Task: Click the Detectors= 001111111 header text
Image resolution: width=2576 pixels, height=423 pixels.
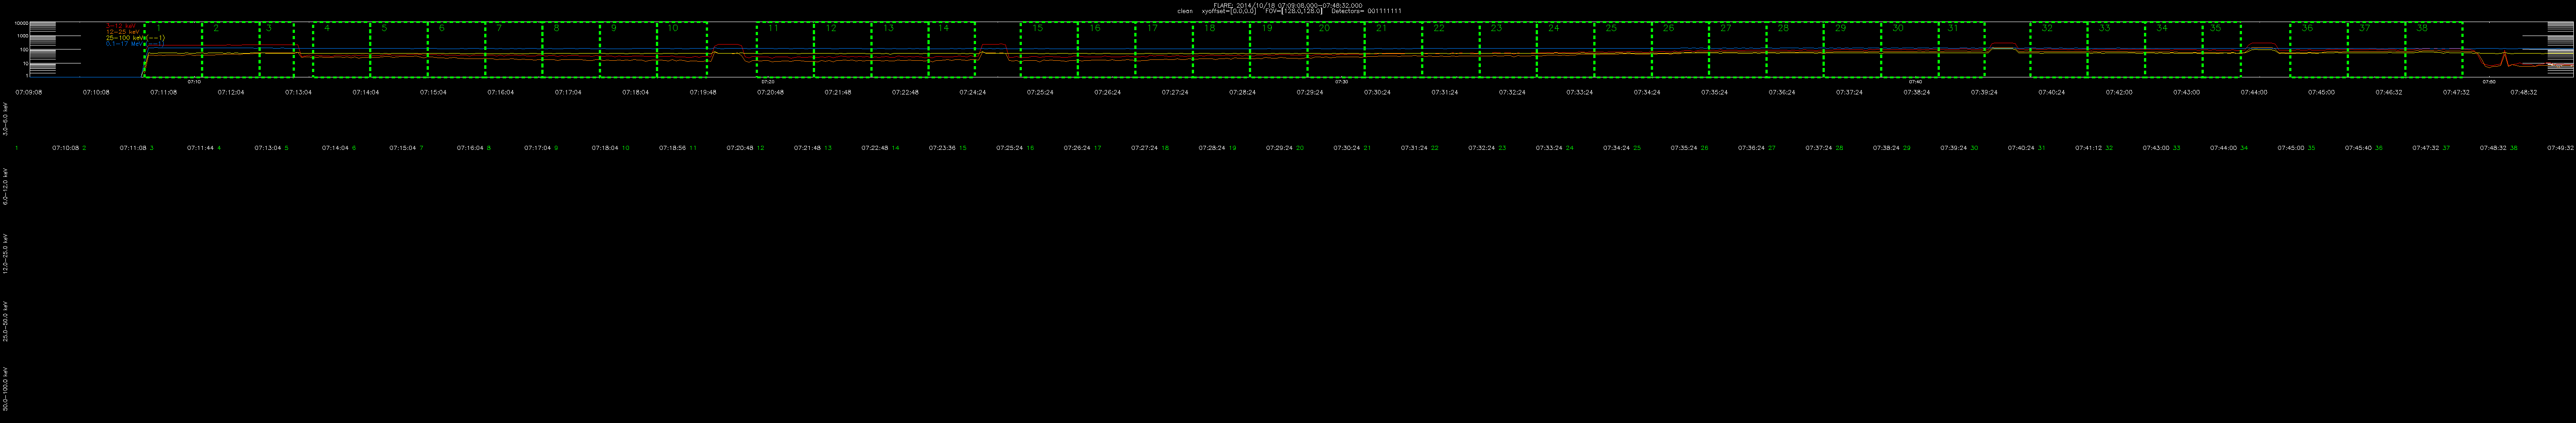Action: [1366, 11]
